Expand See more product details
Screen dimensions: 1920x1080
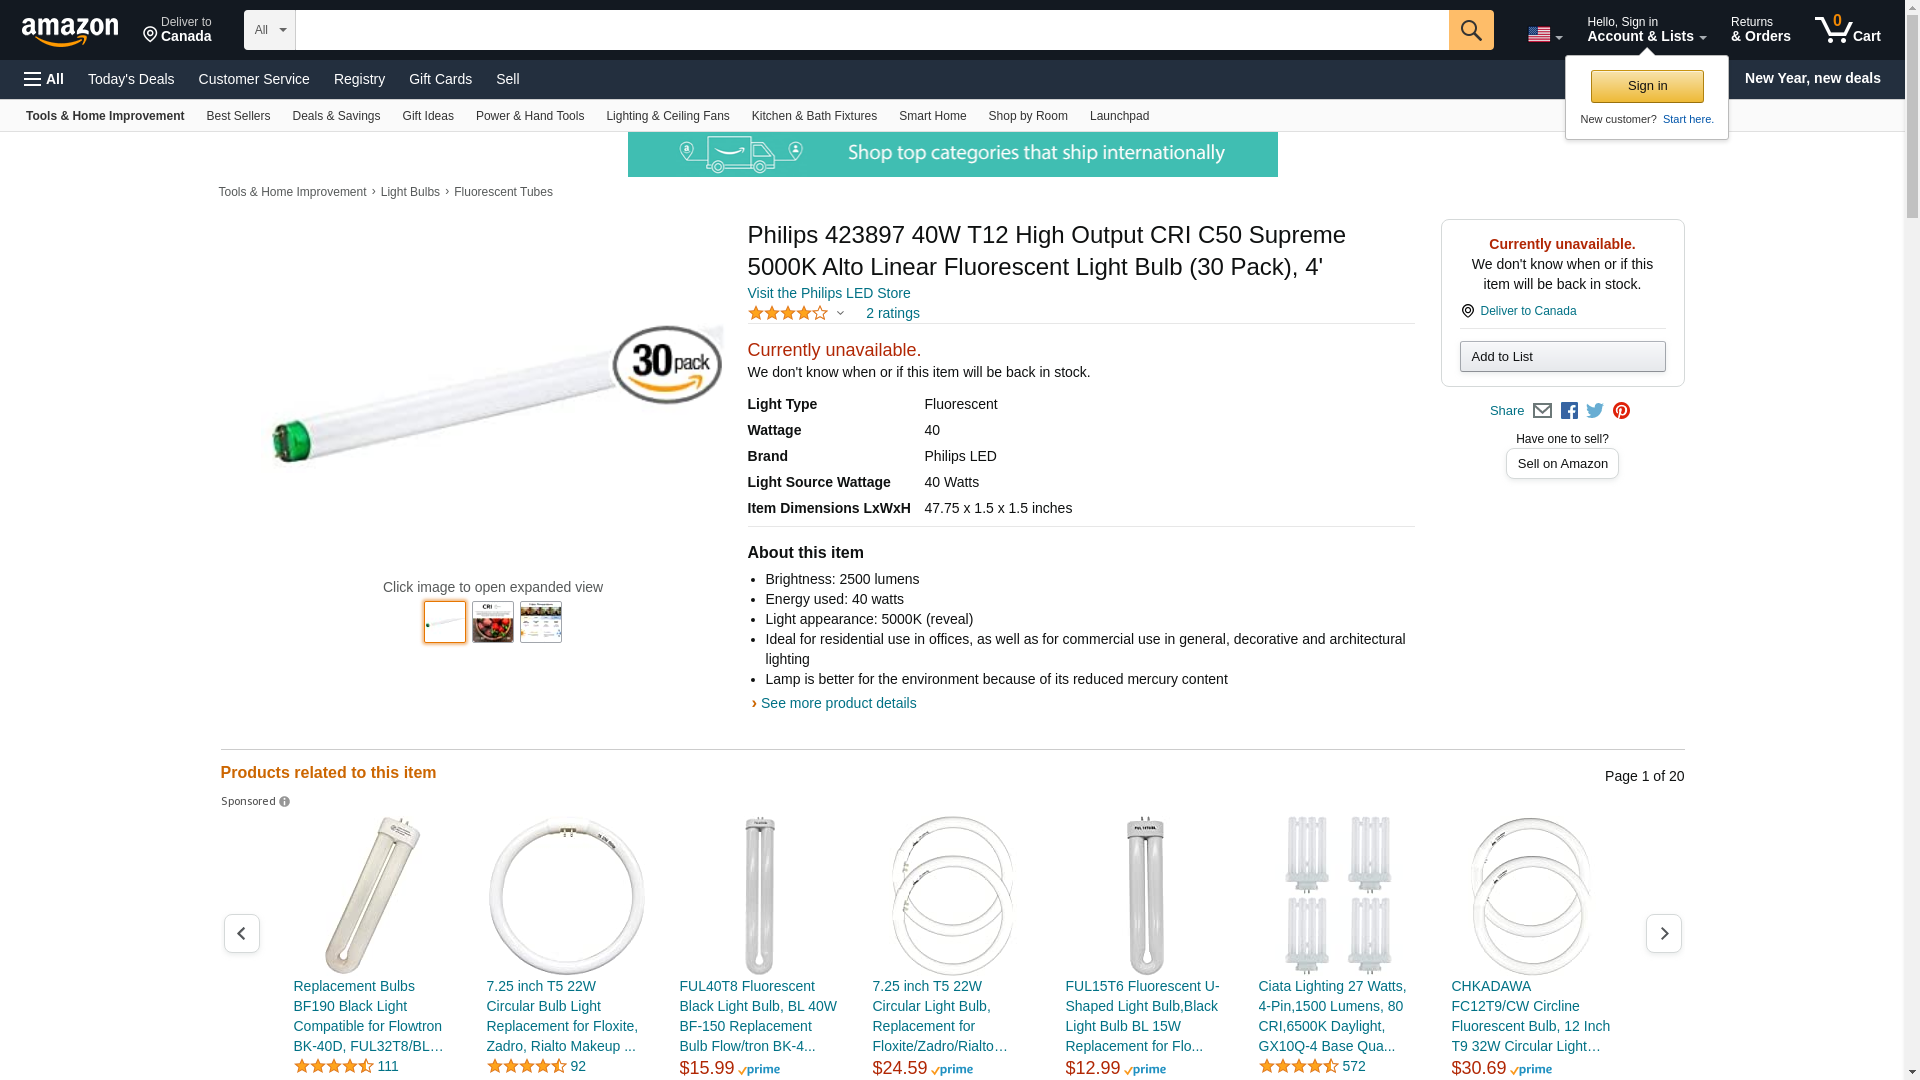(838, 703)
